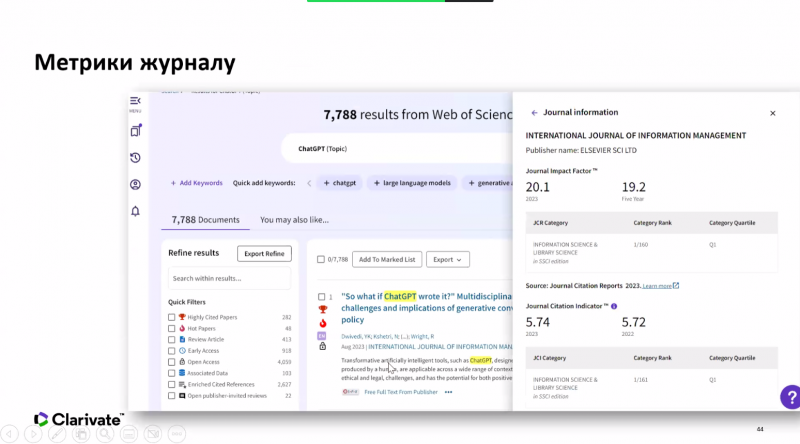The image size is (800, 444).
Task: Click the flame Hot Paper icon on result 1
Action: 322,323
